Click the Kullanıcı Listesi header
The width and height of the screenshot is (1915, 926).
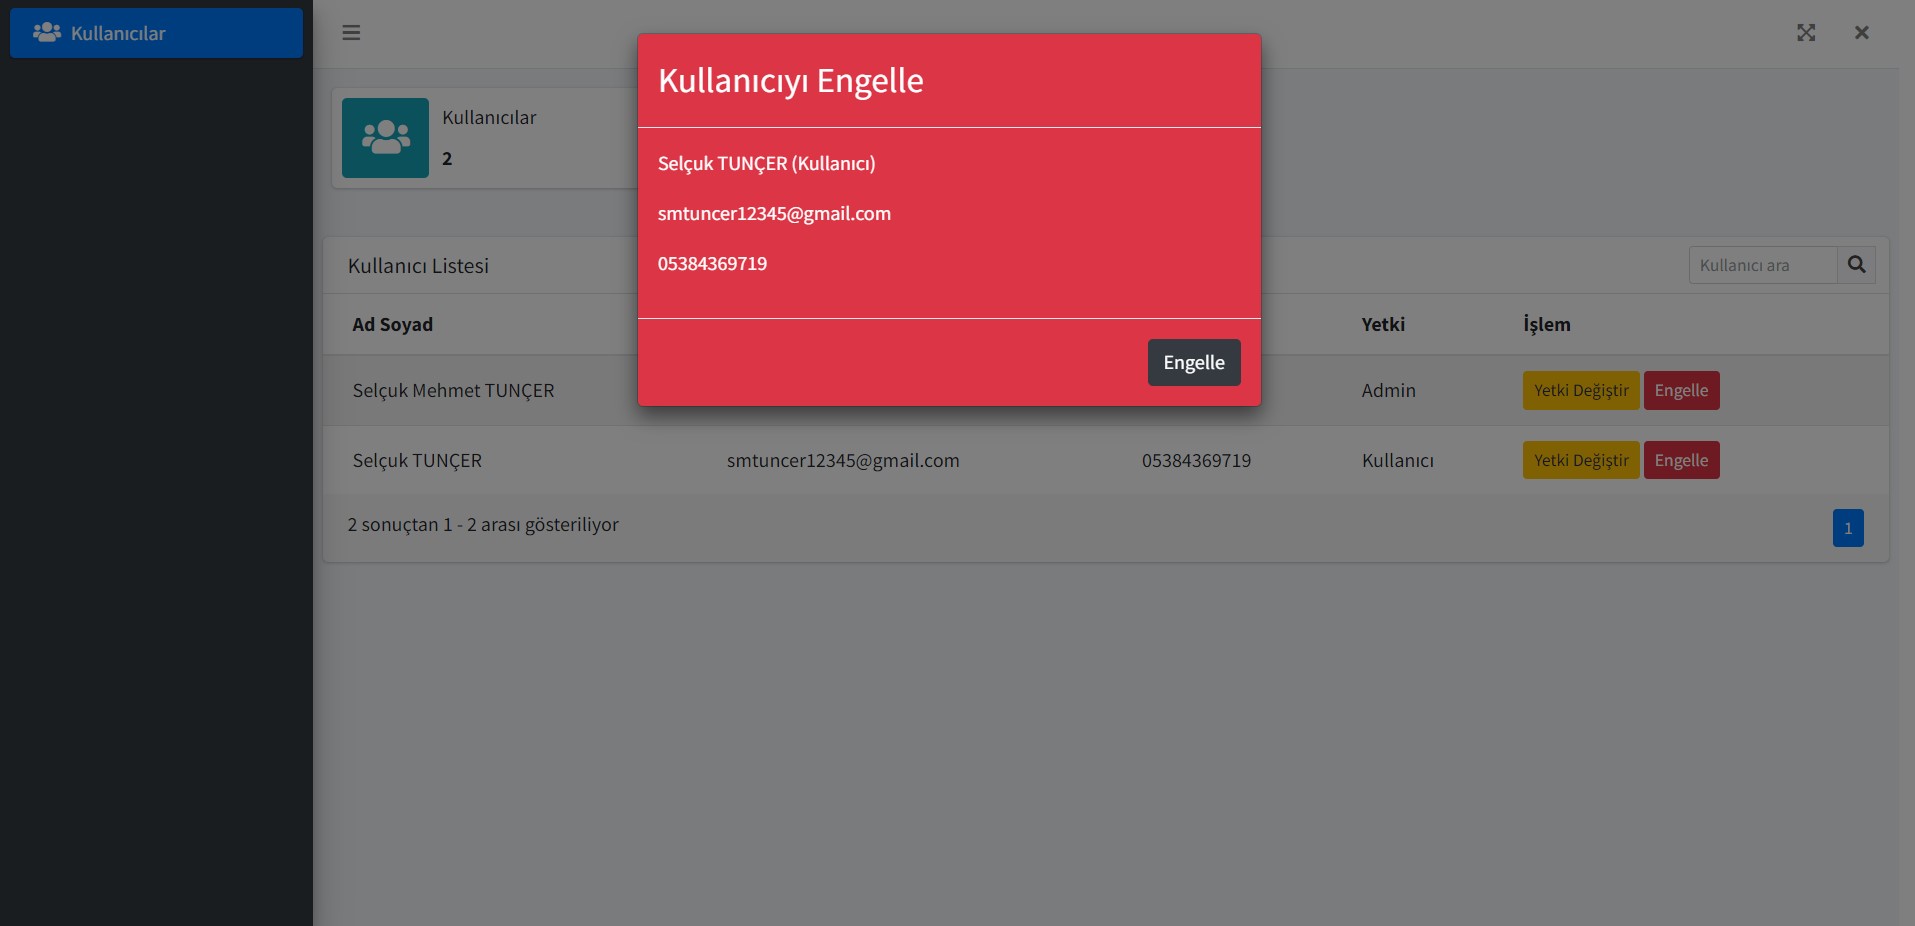tap(418, 265)
